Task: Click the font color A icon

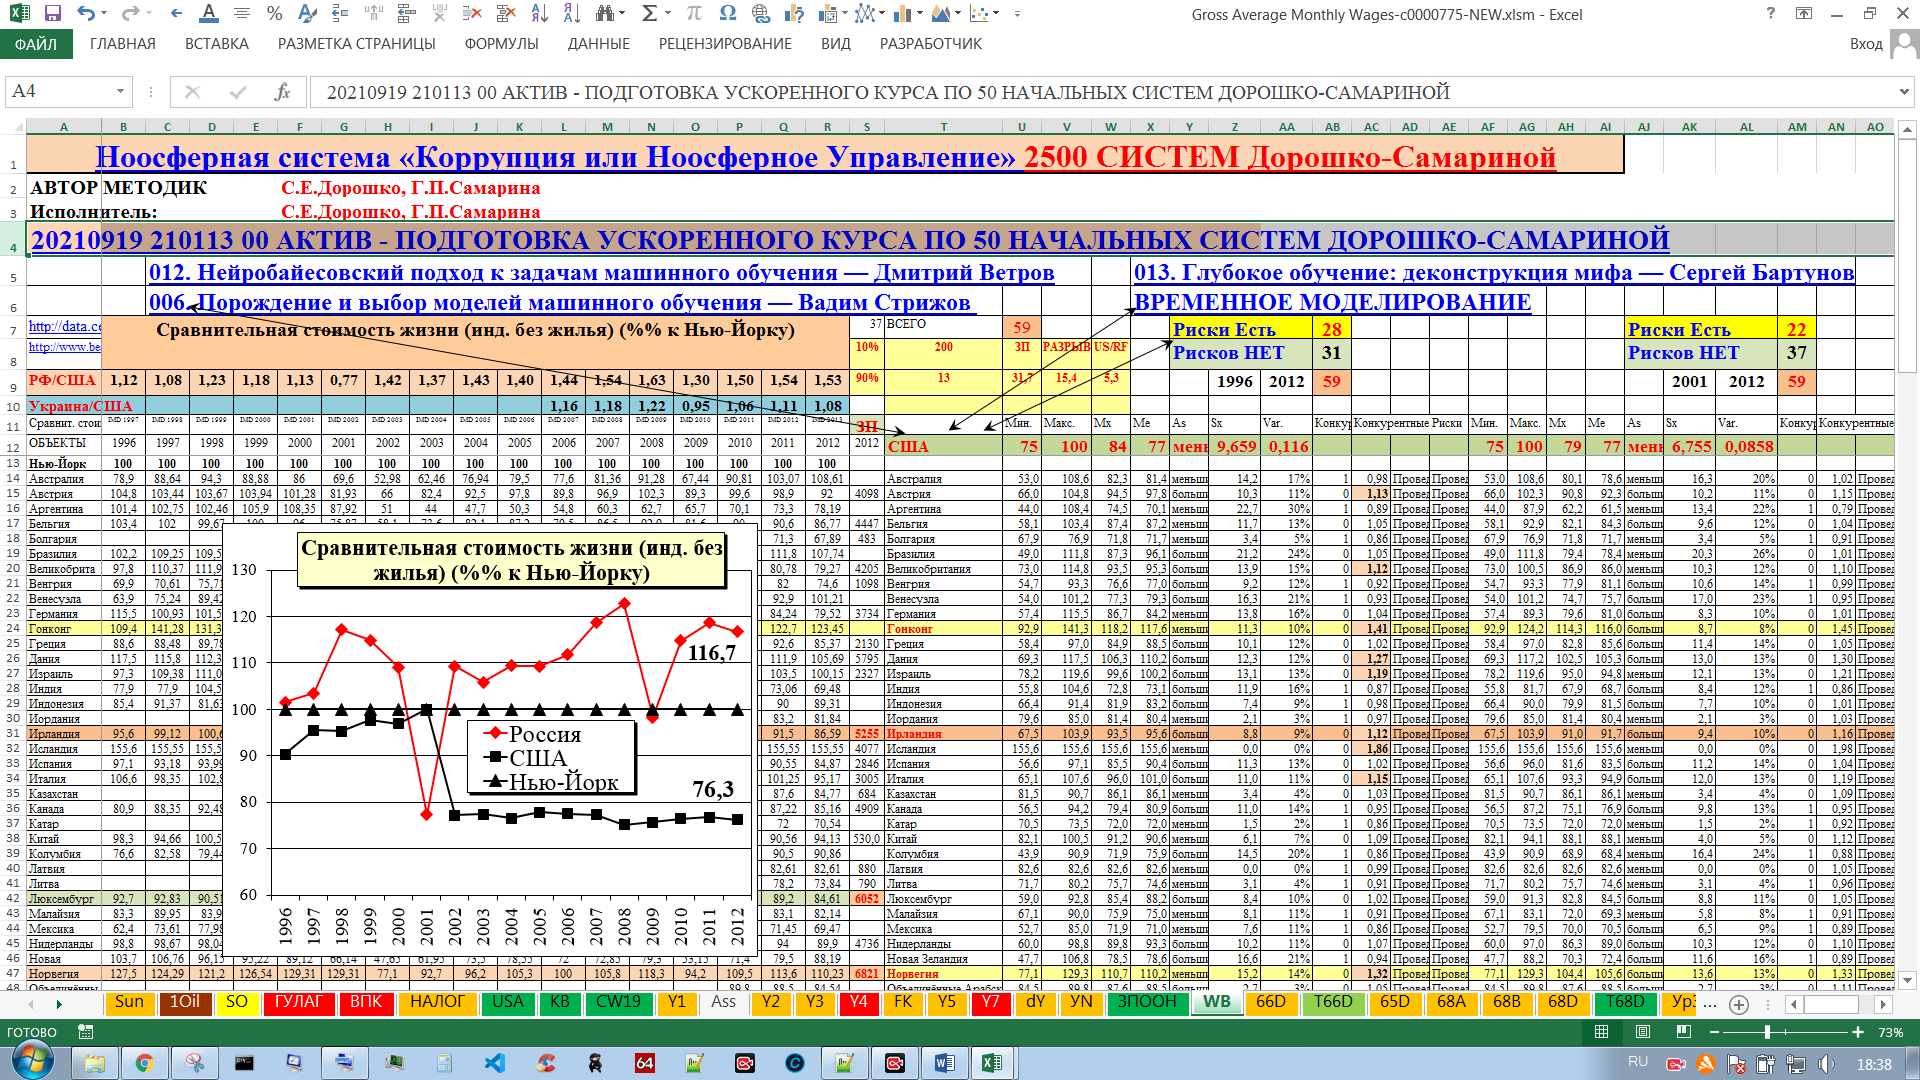Action: tap(208, 14)
